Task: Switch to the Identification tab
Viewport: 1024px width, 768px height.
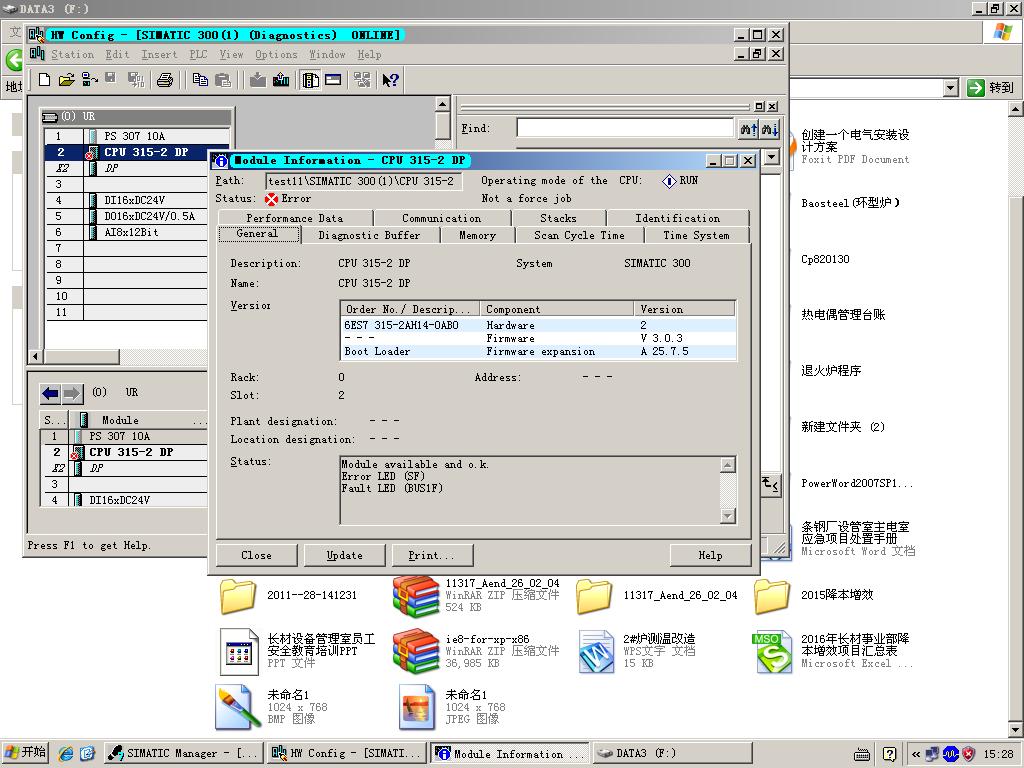Action: pos(677,218)
